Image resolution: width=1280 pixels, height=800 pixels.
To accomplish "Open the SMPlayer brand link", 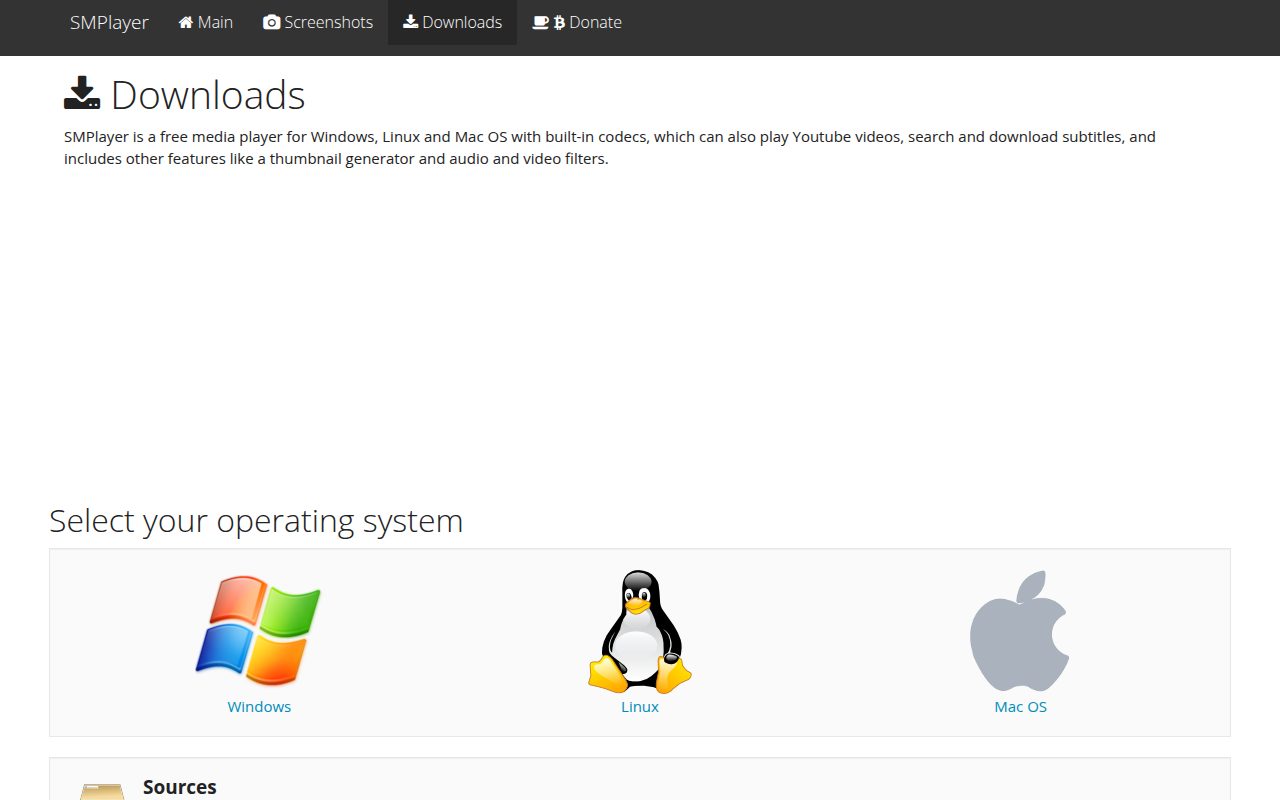I will 109,22.
